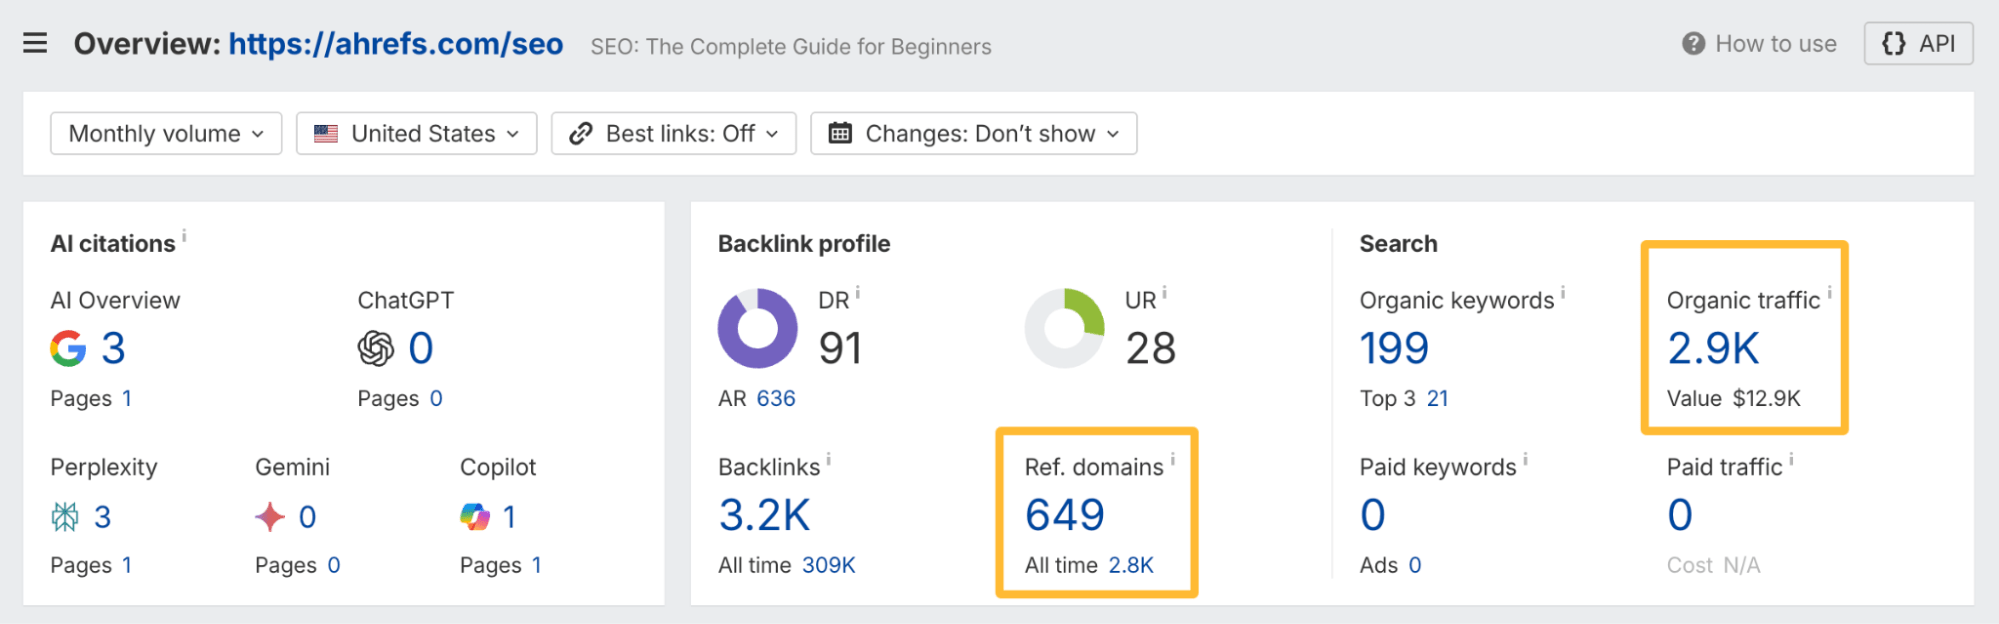Screen dimensions: 1999x624
Task: Open the https://ahrefs.com/seo link
Action: 396,44
